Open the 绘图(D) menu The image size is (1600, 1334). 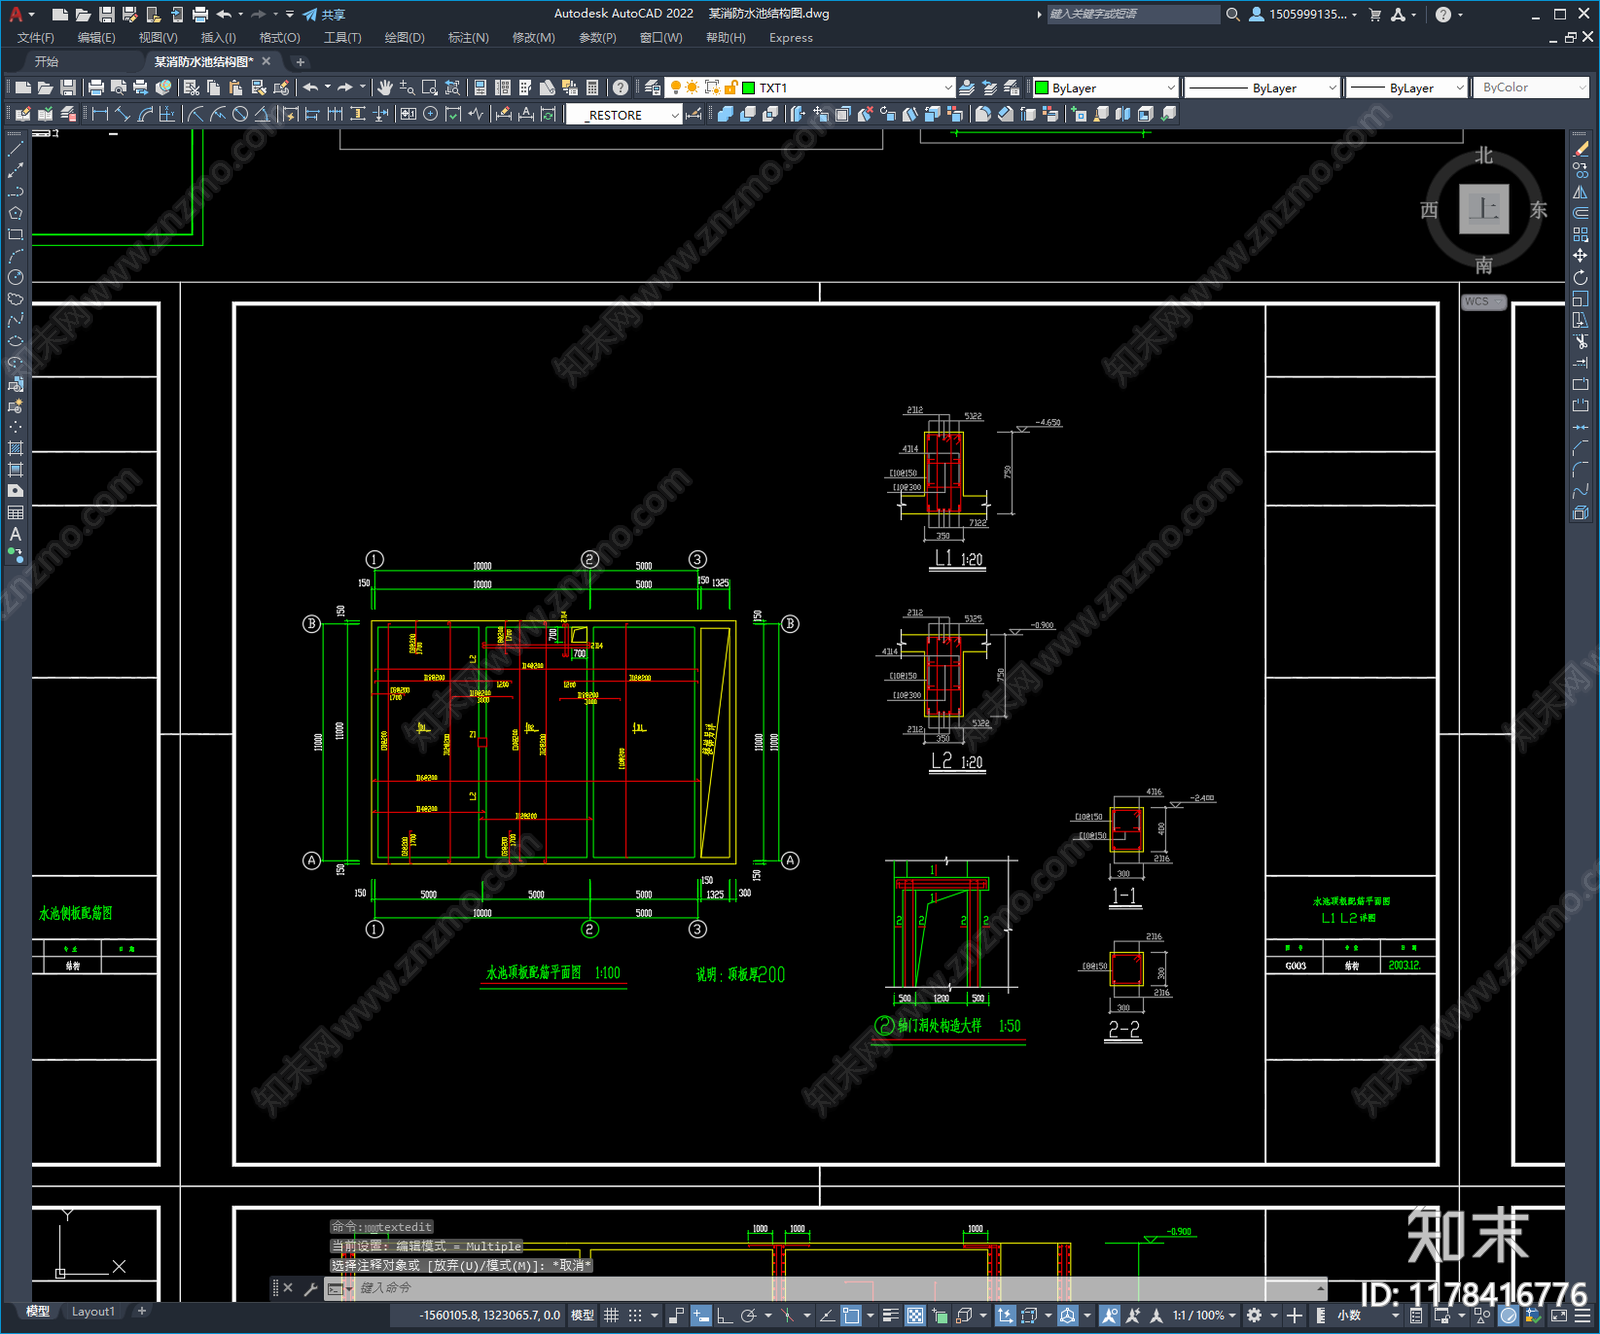tap(404, 37)
